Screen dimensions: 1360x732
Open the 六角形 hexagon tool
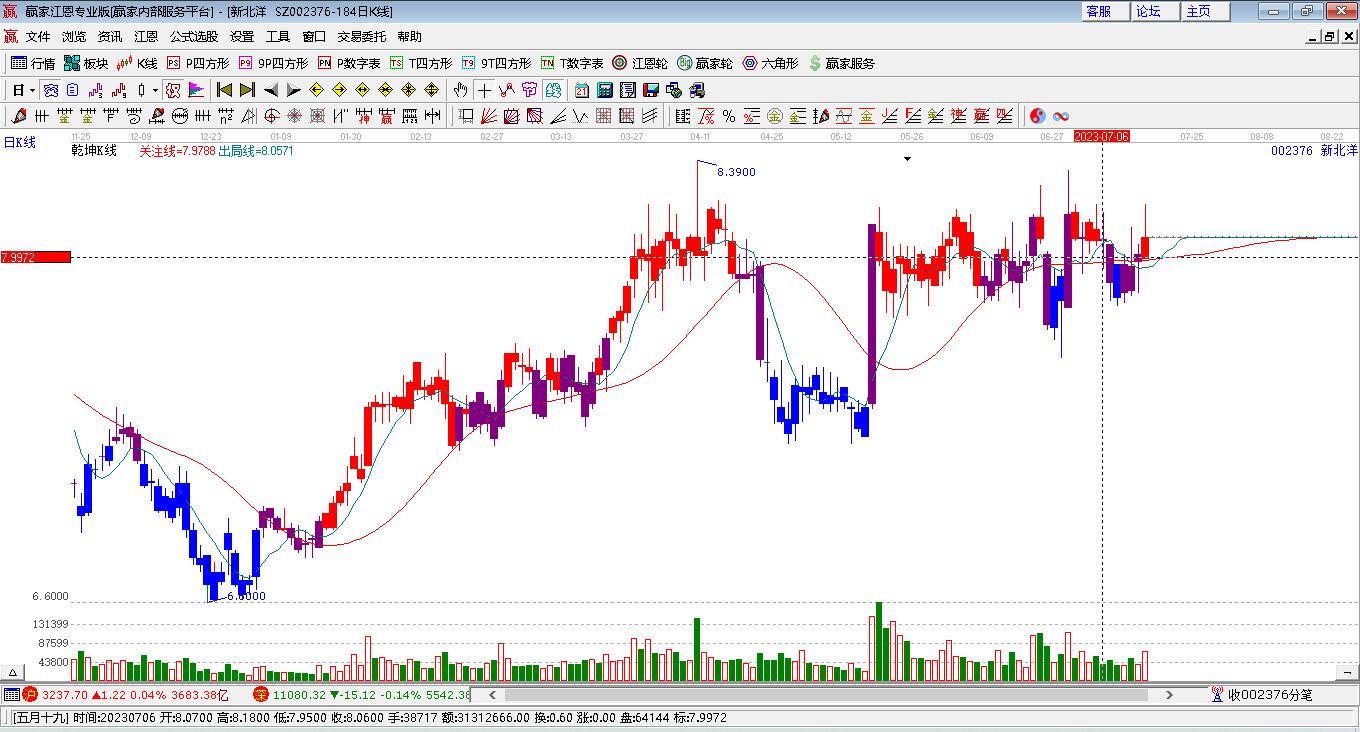770,63
